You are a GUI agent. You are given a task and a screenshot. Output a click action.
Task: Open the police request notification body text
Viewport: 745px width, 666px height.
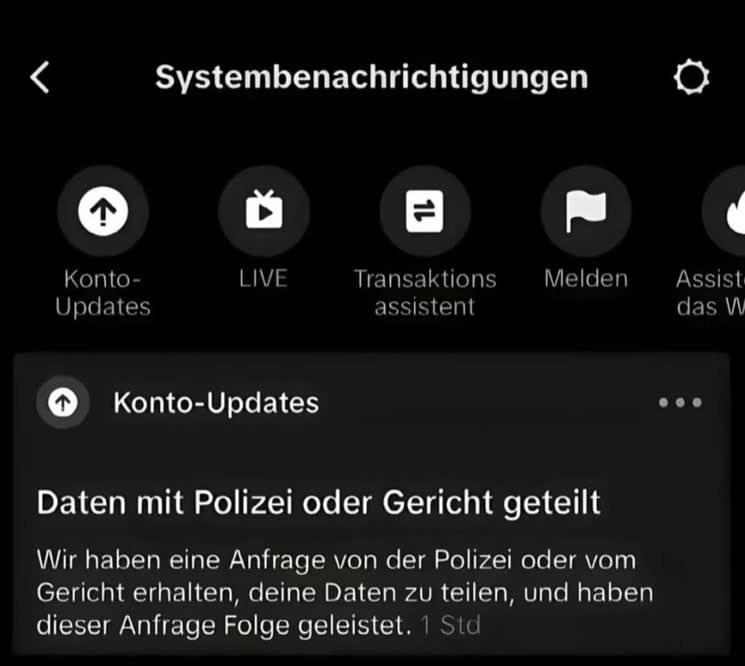tap(345, 593)
